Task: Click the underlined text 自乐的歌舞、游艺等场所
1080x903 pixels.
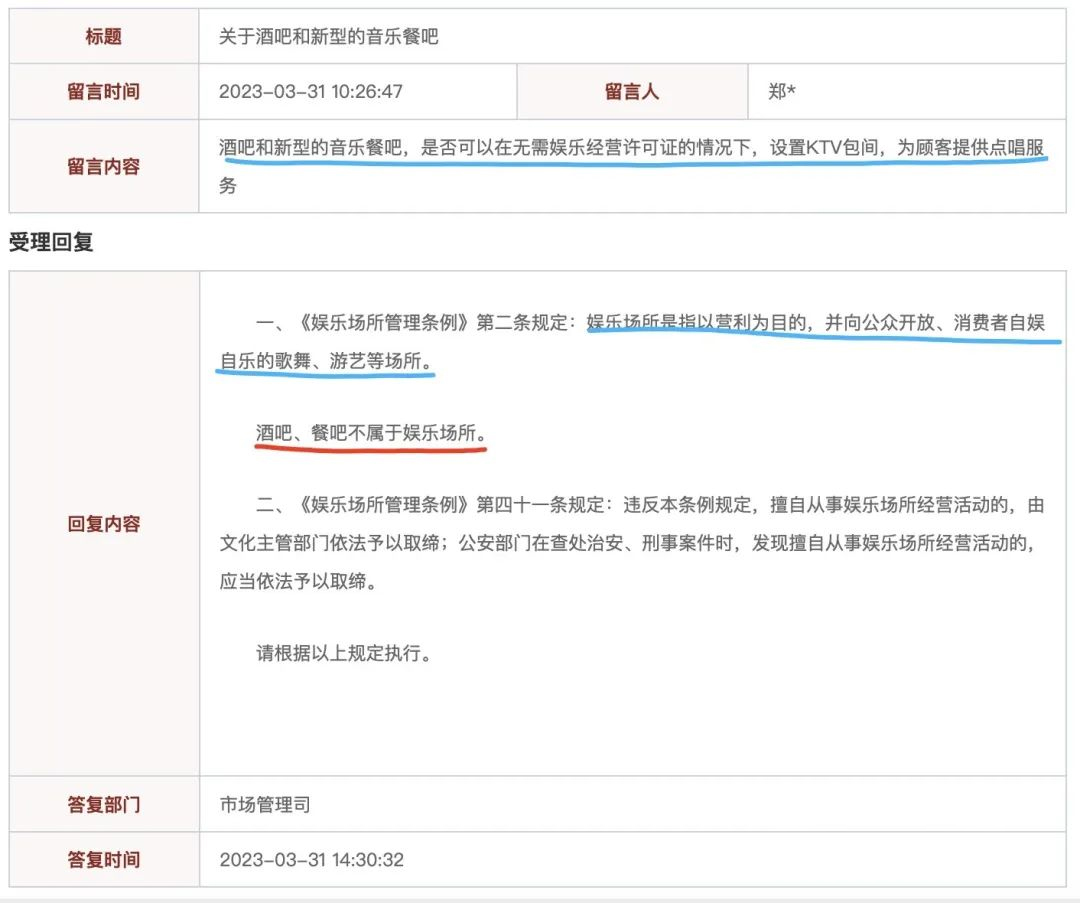Action: pos(325,361)
